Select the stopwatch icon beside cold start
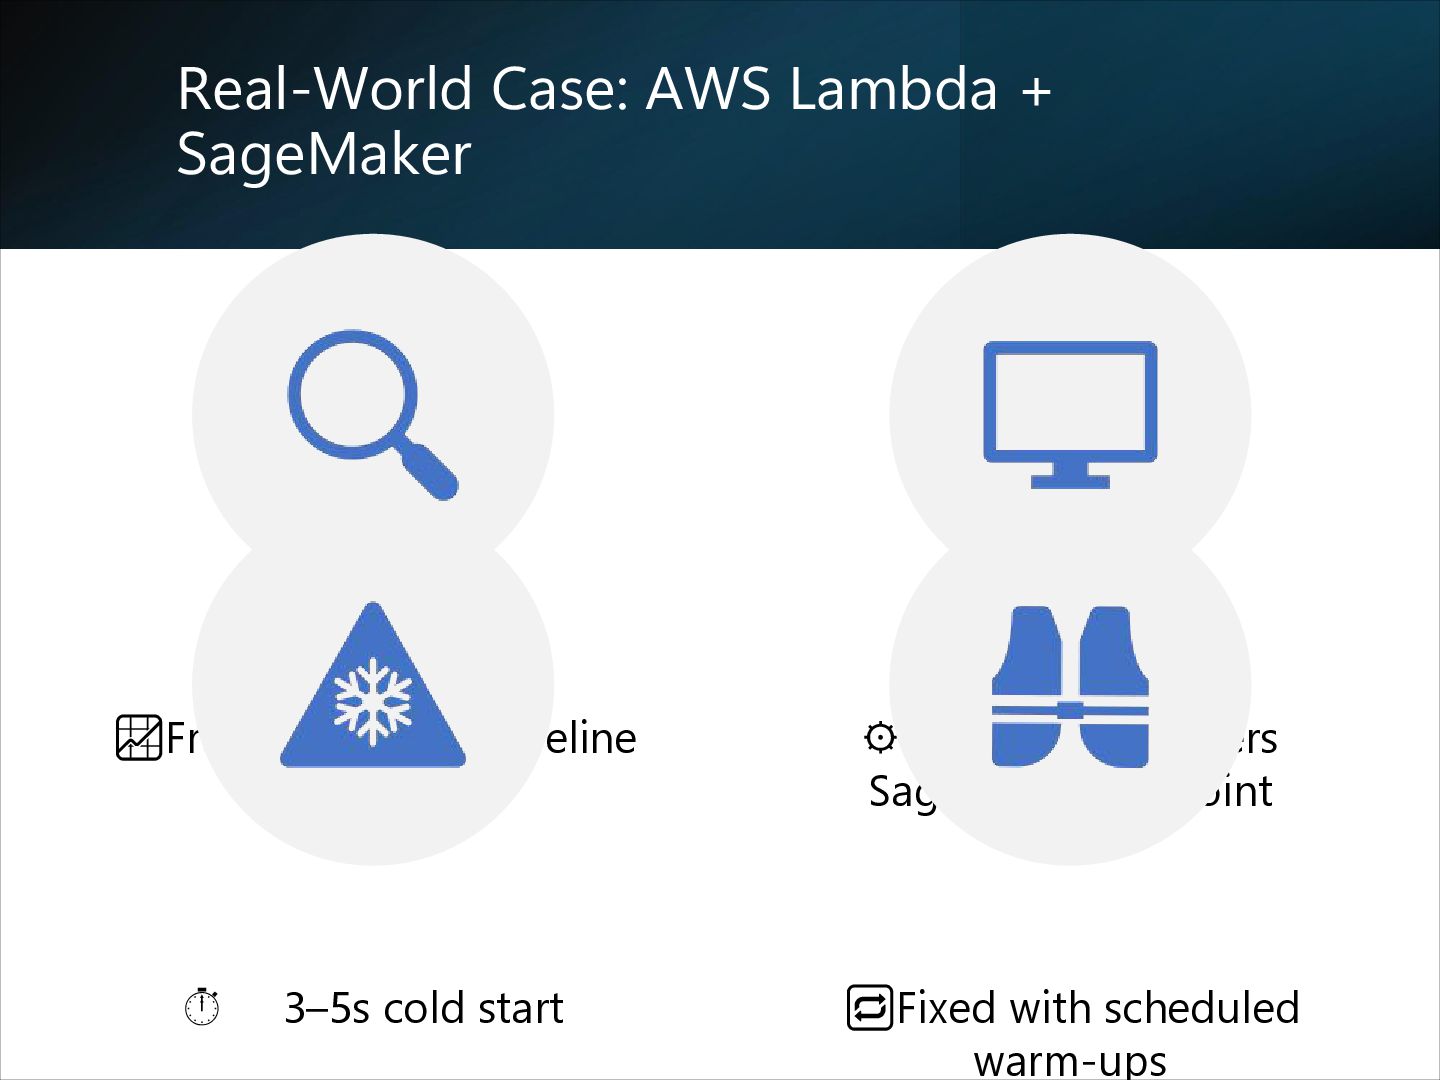The height and width of the screenshot is (1080, 1440). [x=202, y=1007]
